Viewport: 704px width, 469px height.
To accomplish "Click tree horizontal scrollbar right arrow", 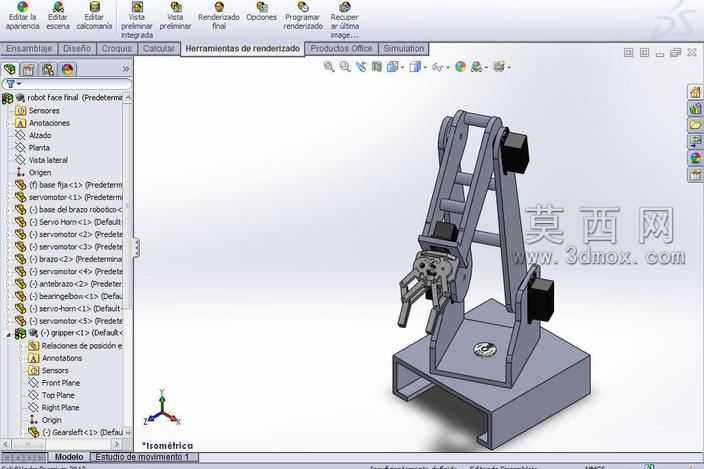I will (x=117, y=444).
